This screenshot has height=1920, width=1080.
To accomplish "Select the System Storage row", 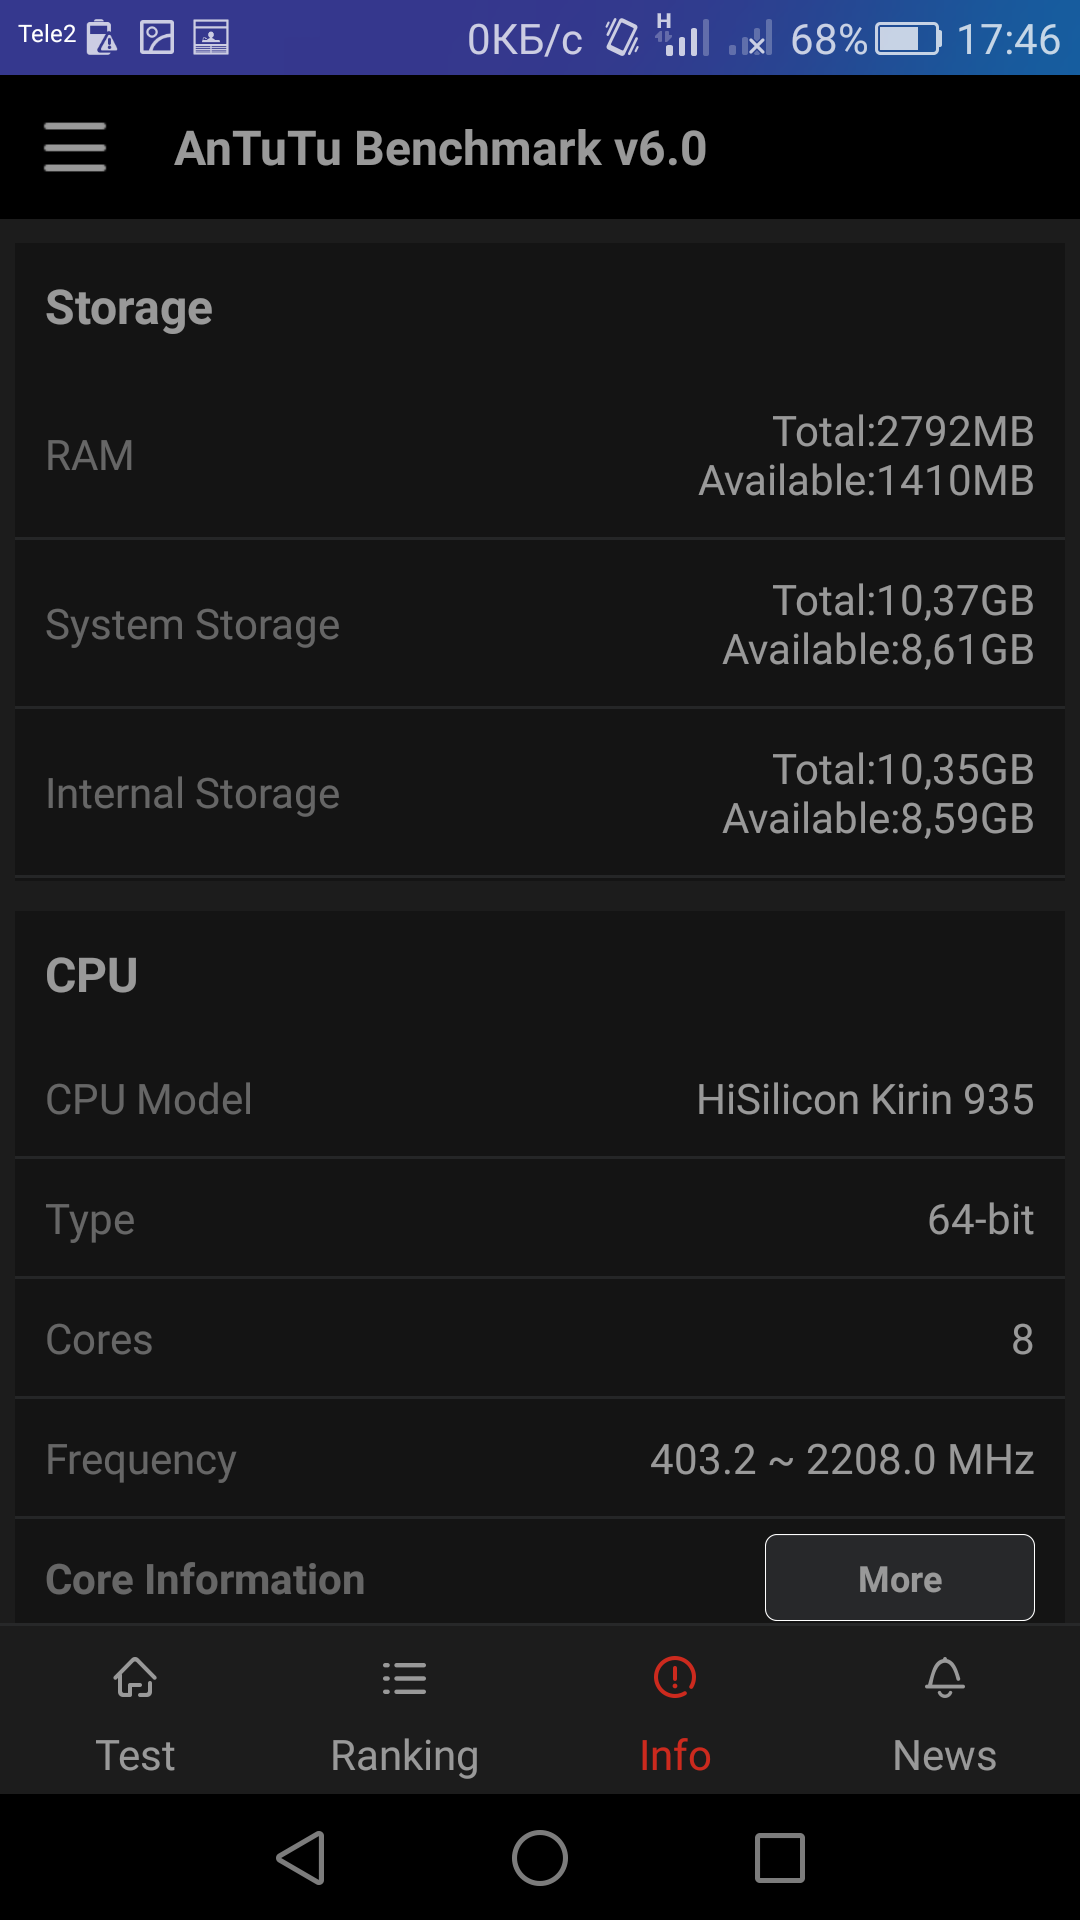I will click(x=540, y=625).
